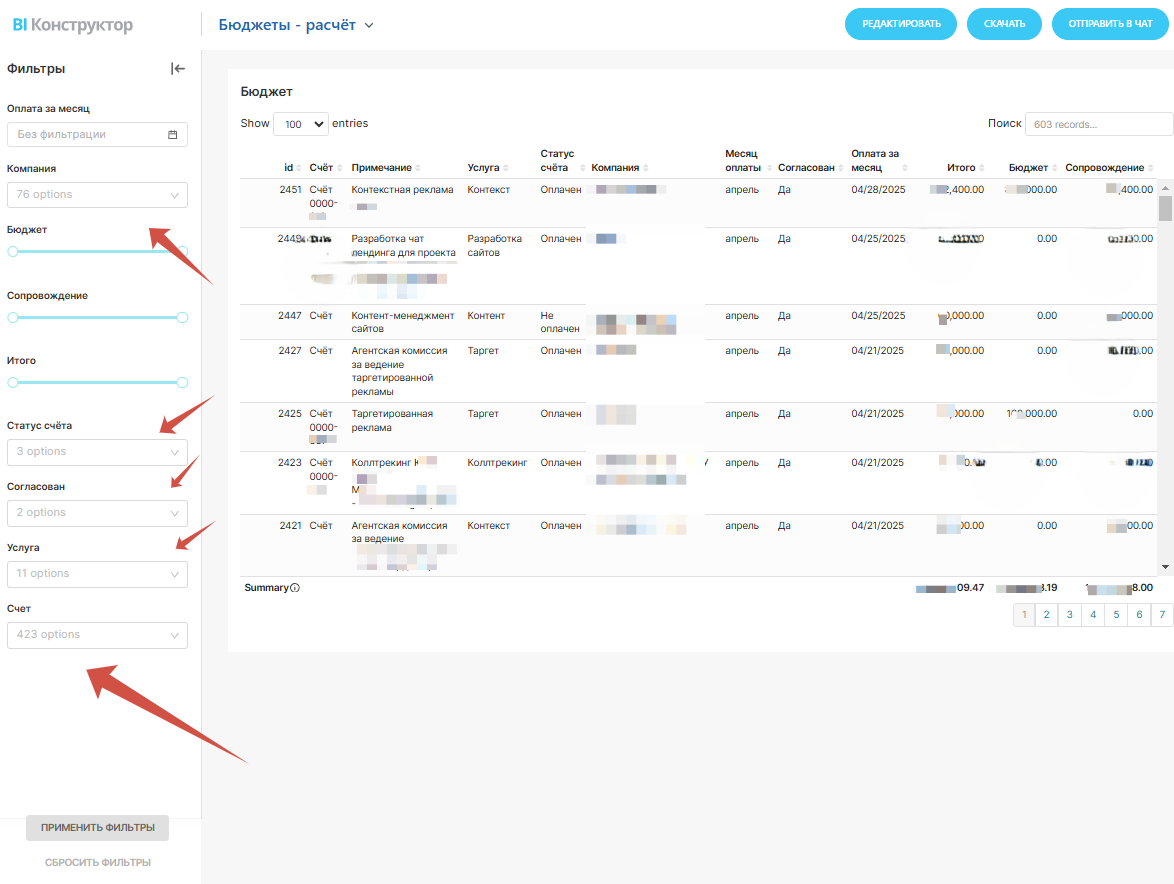Viewport: 1174px width, 884px height.
Task: Open the Show entries count selector
Action: pos(300,124)
